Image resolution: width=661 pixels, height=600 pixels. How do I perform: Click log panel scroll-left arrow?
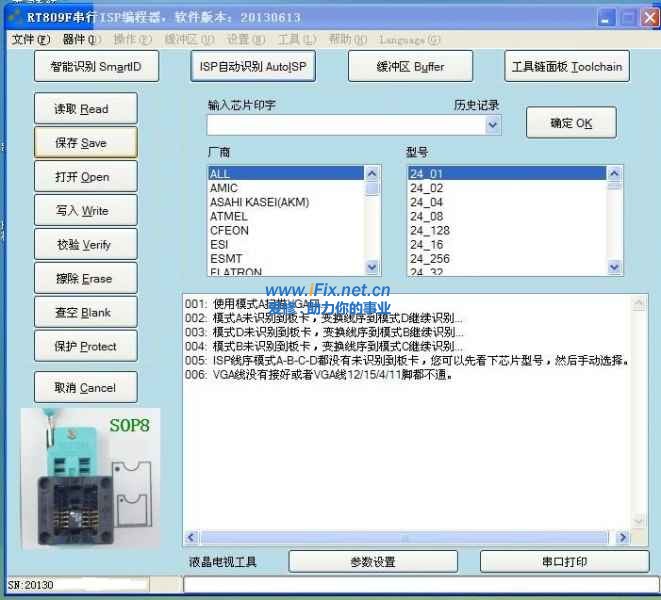pyautogui.click(x=191, y=537)
